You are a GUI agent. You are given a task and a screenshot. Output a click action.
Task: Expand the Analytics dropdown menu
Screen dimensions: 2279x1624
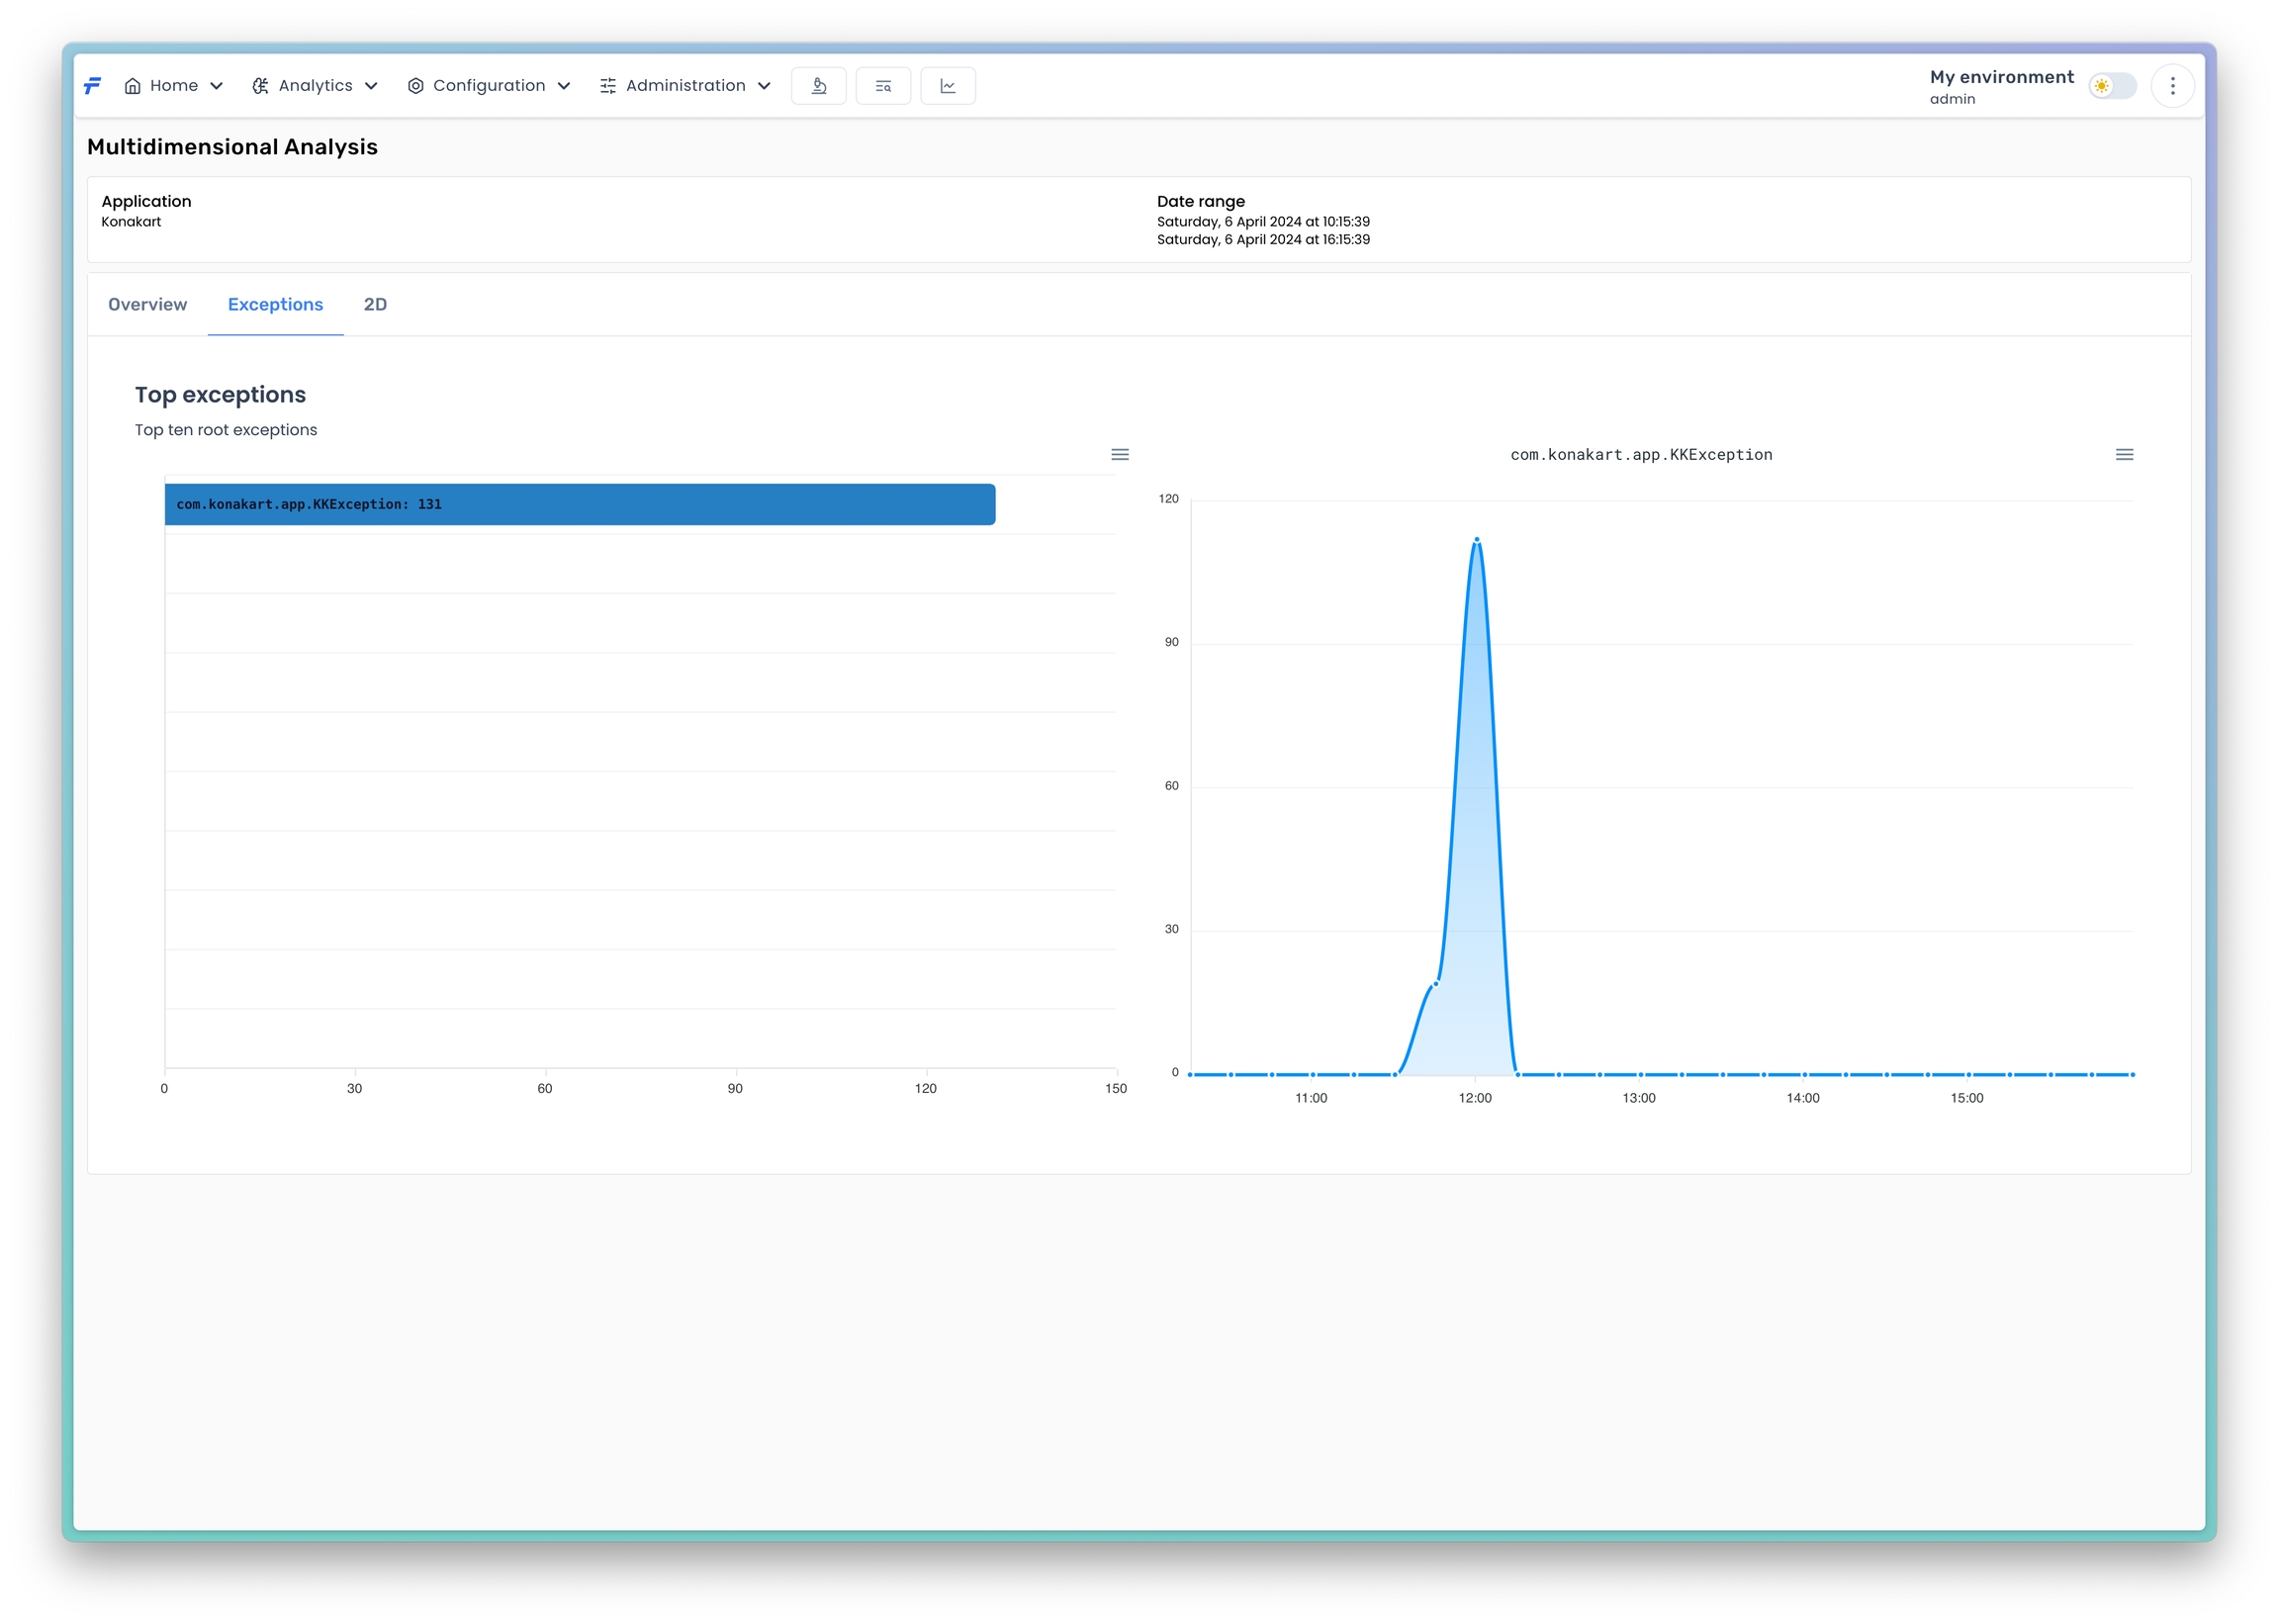click(x=371, y=86)
